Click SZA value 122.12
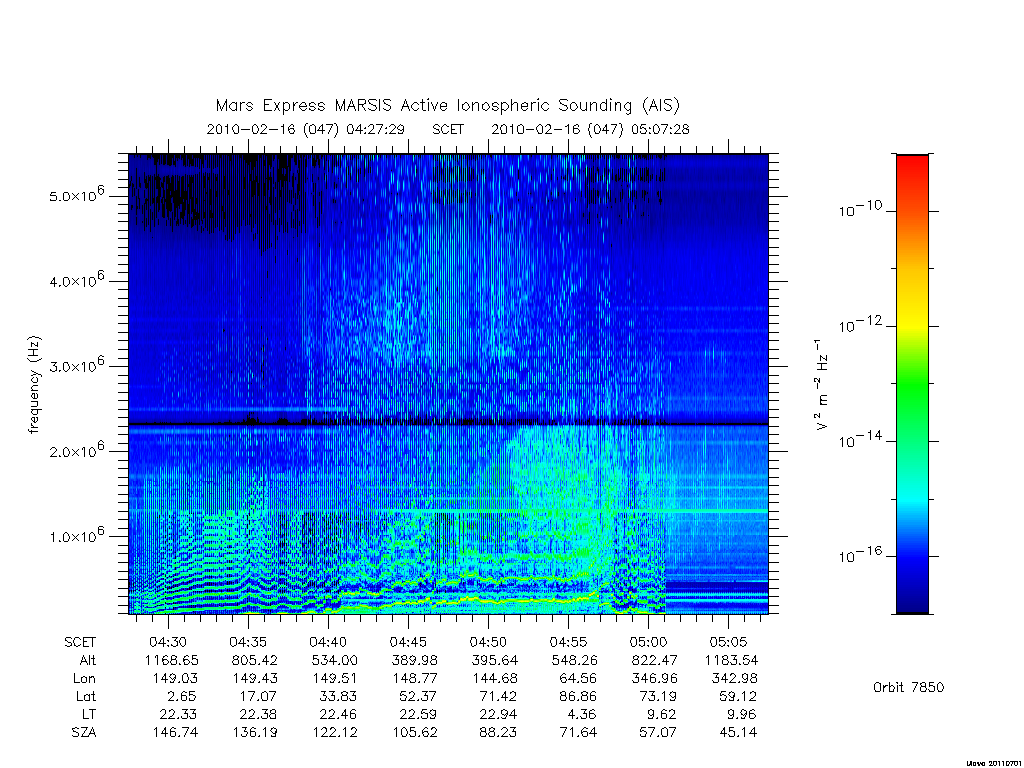The width and height of the screenshot is (1024, 768). [x=334, y=733]
